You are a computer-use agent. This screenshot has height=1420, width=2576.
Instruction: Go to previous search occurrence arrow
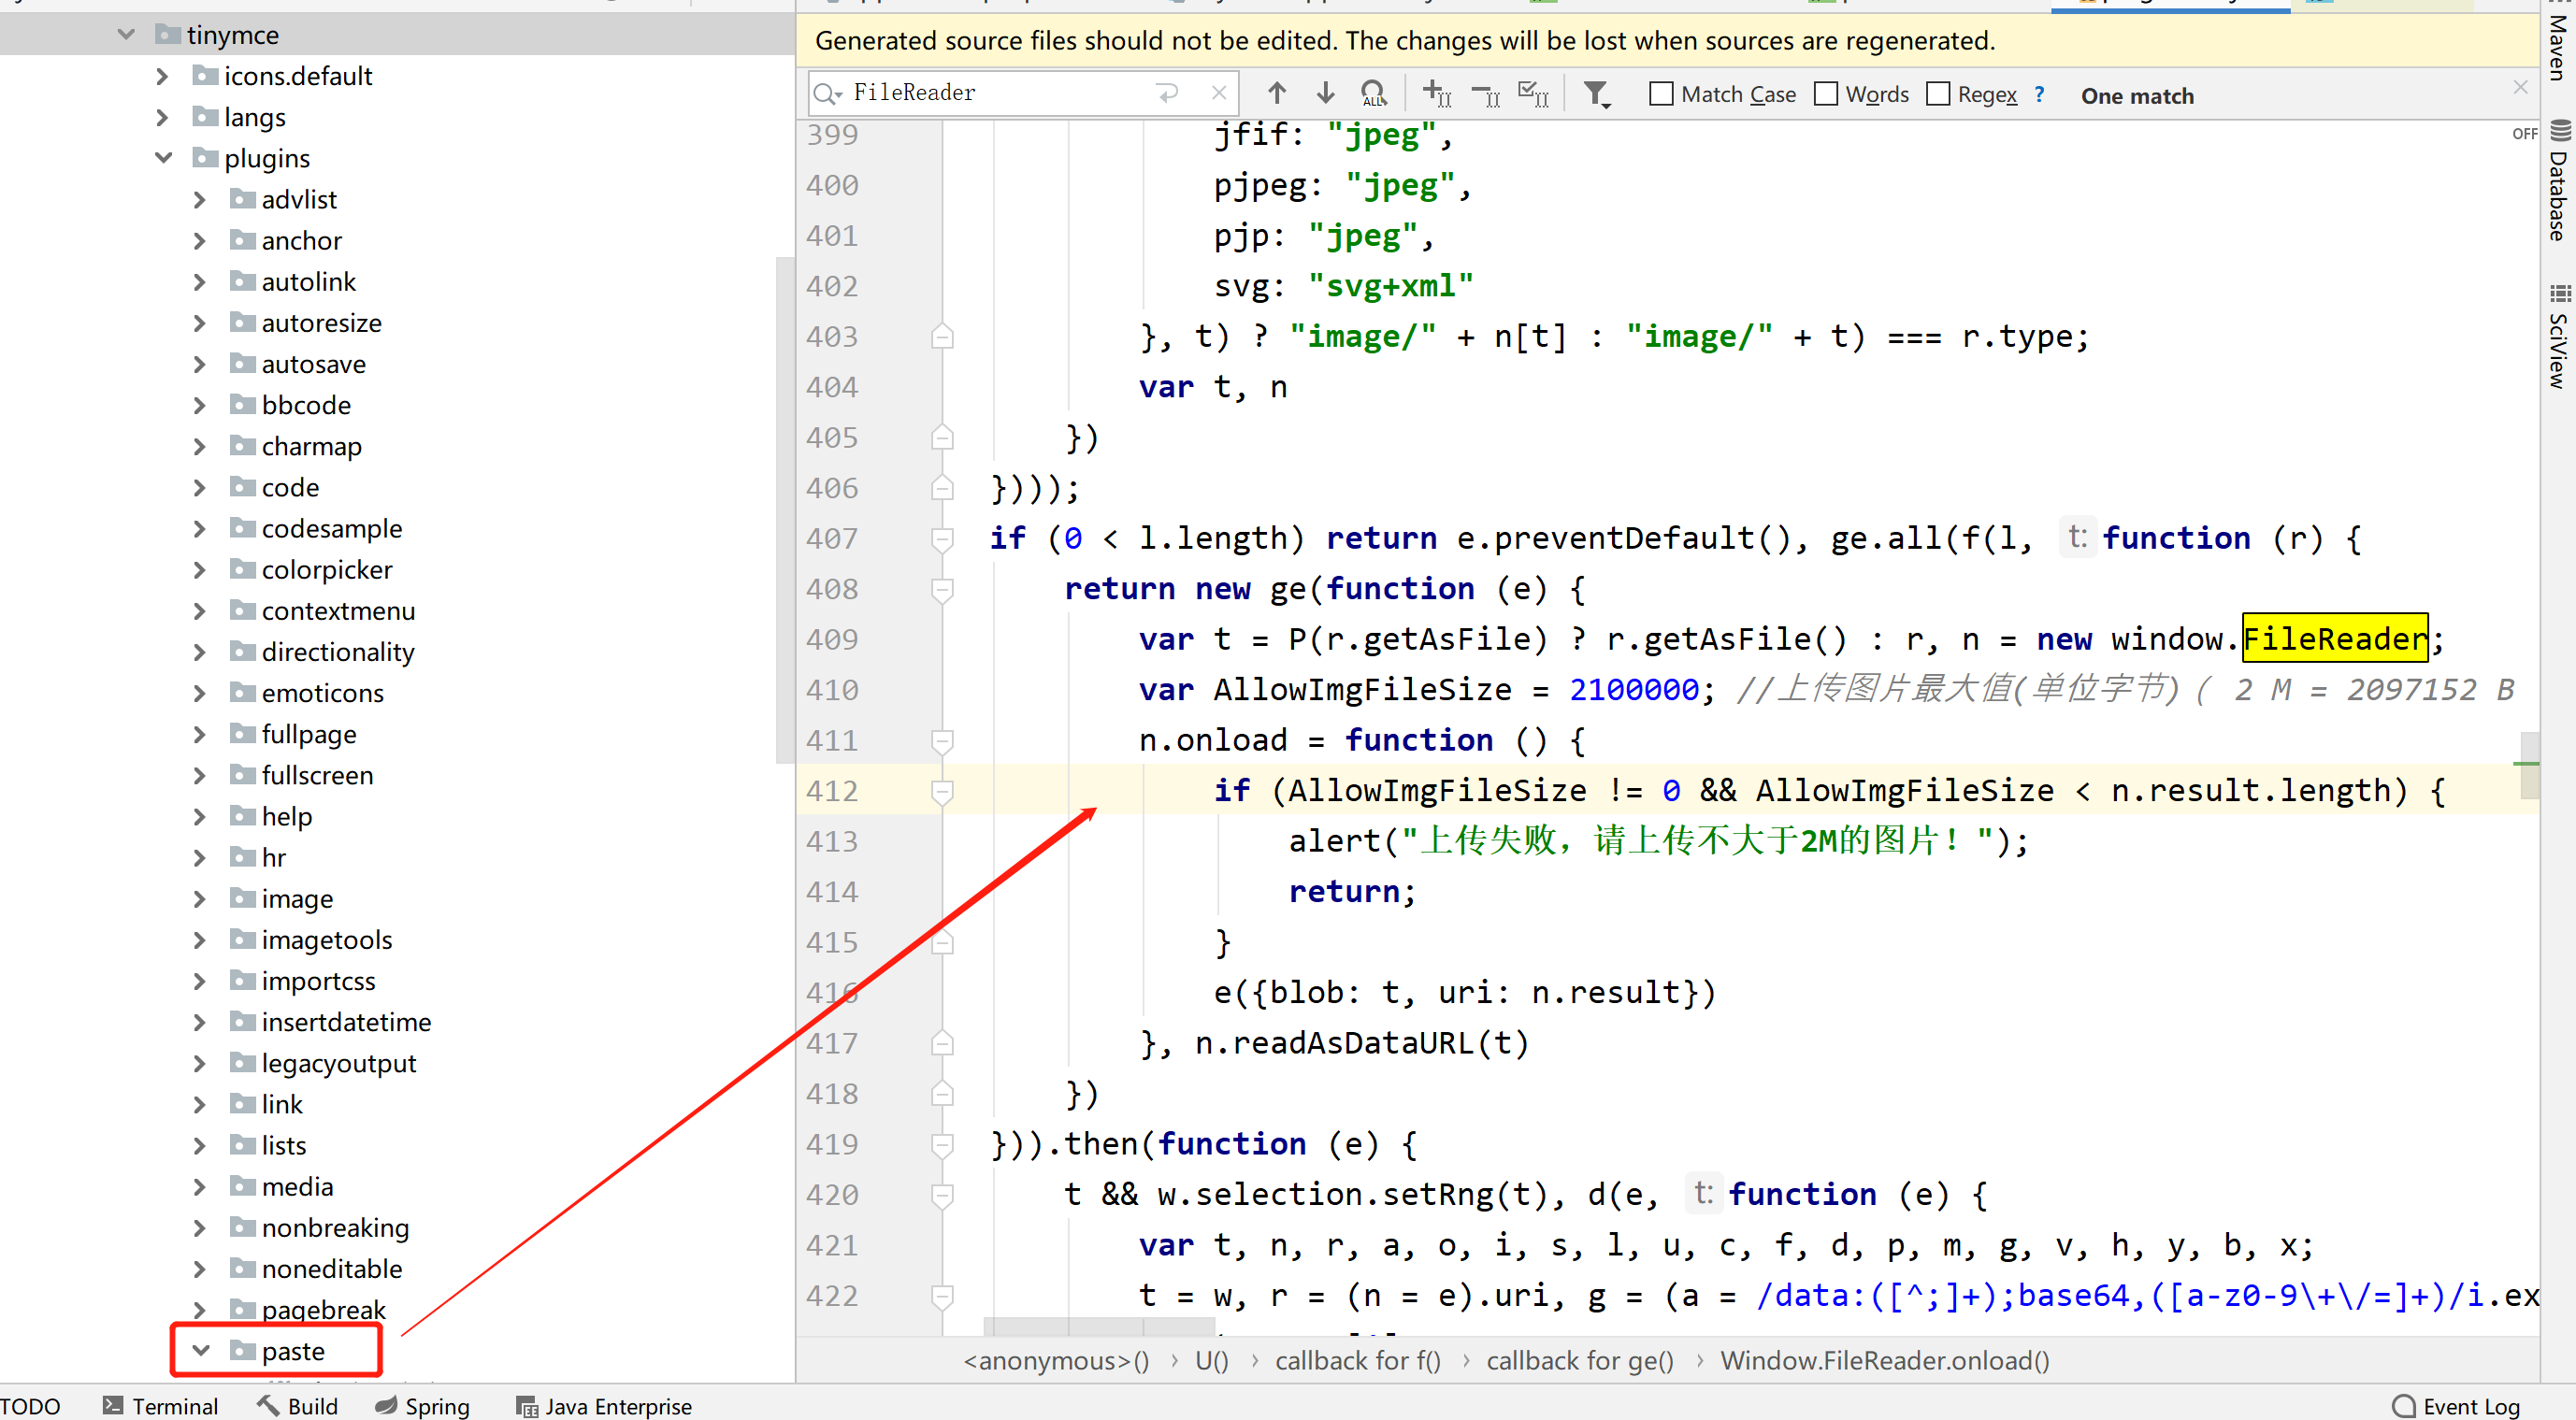pos(1277,94)
